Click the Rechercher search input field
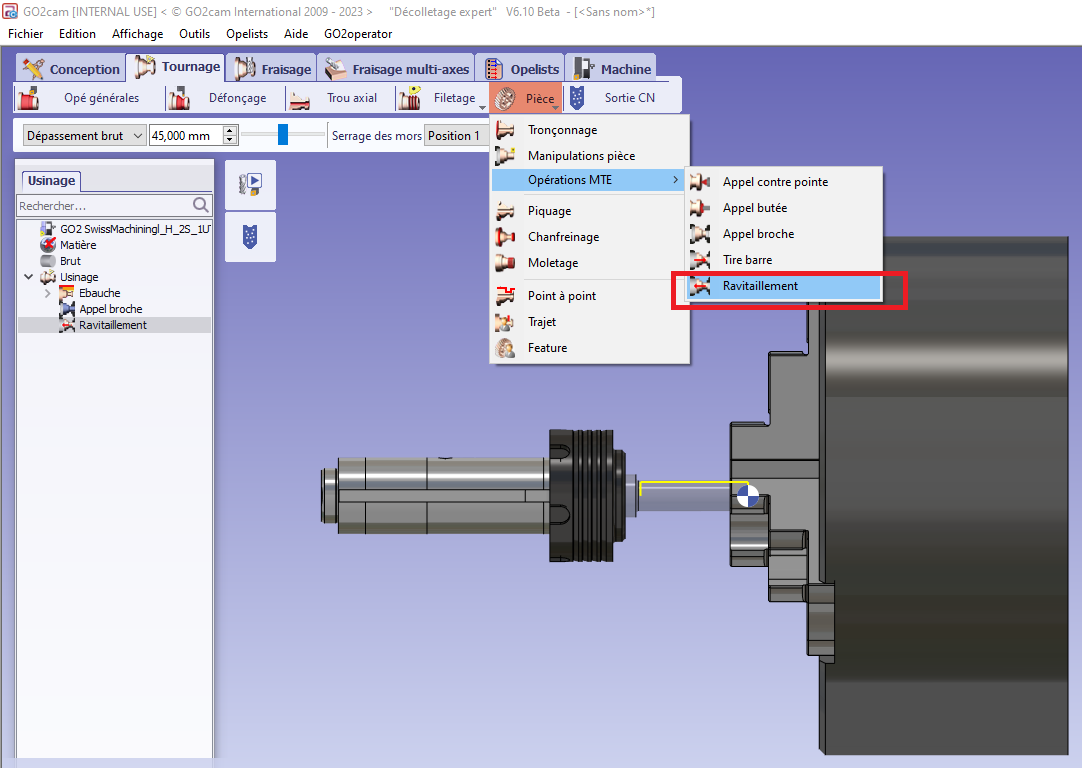 coord(104,205)
